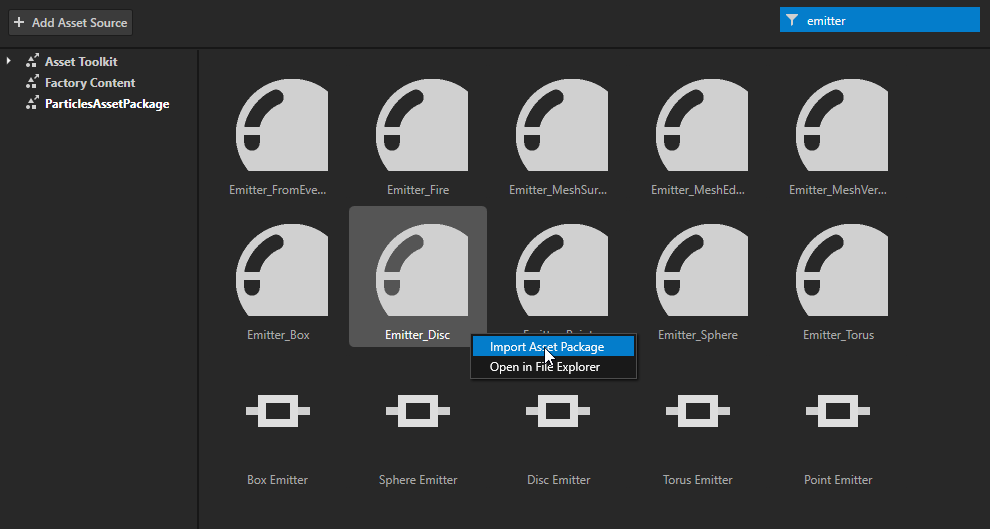990x529 pixels.
Task: Select the Torus Emitter node icon
Action: pyautogui.click(x=698, y=412)
